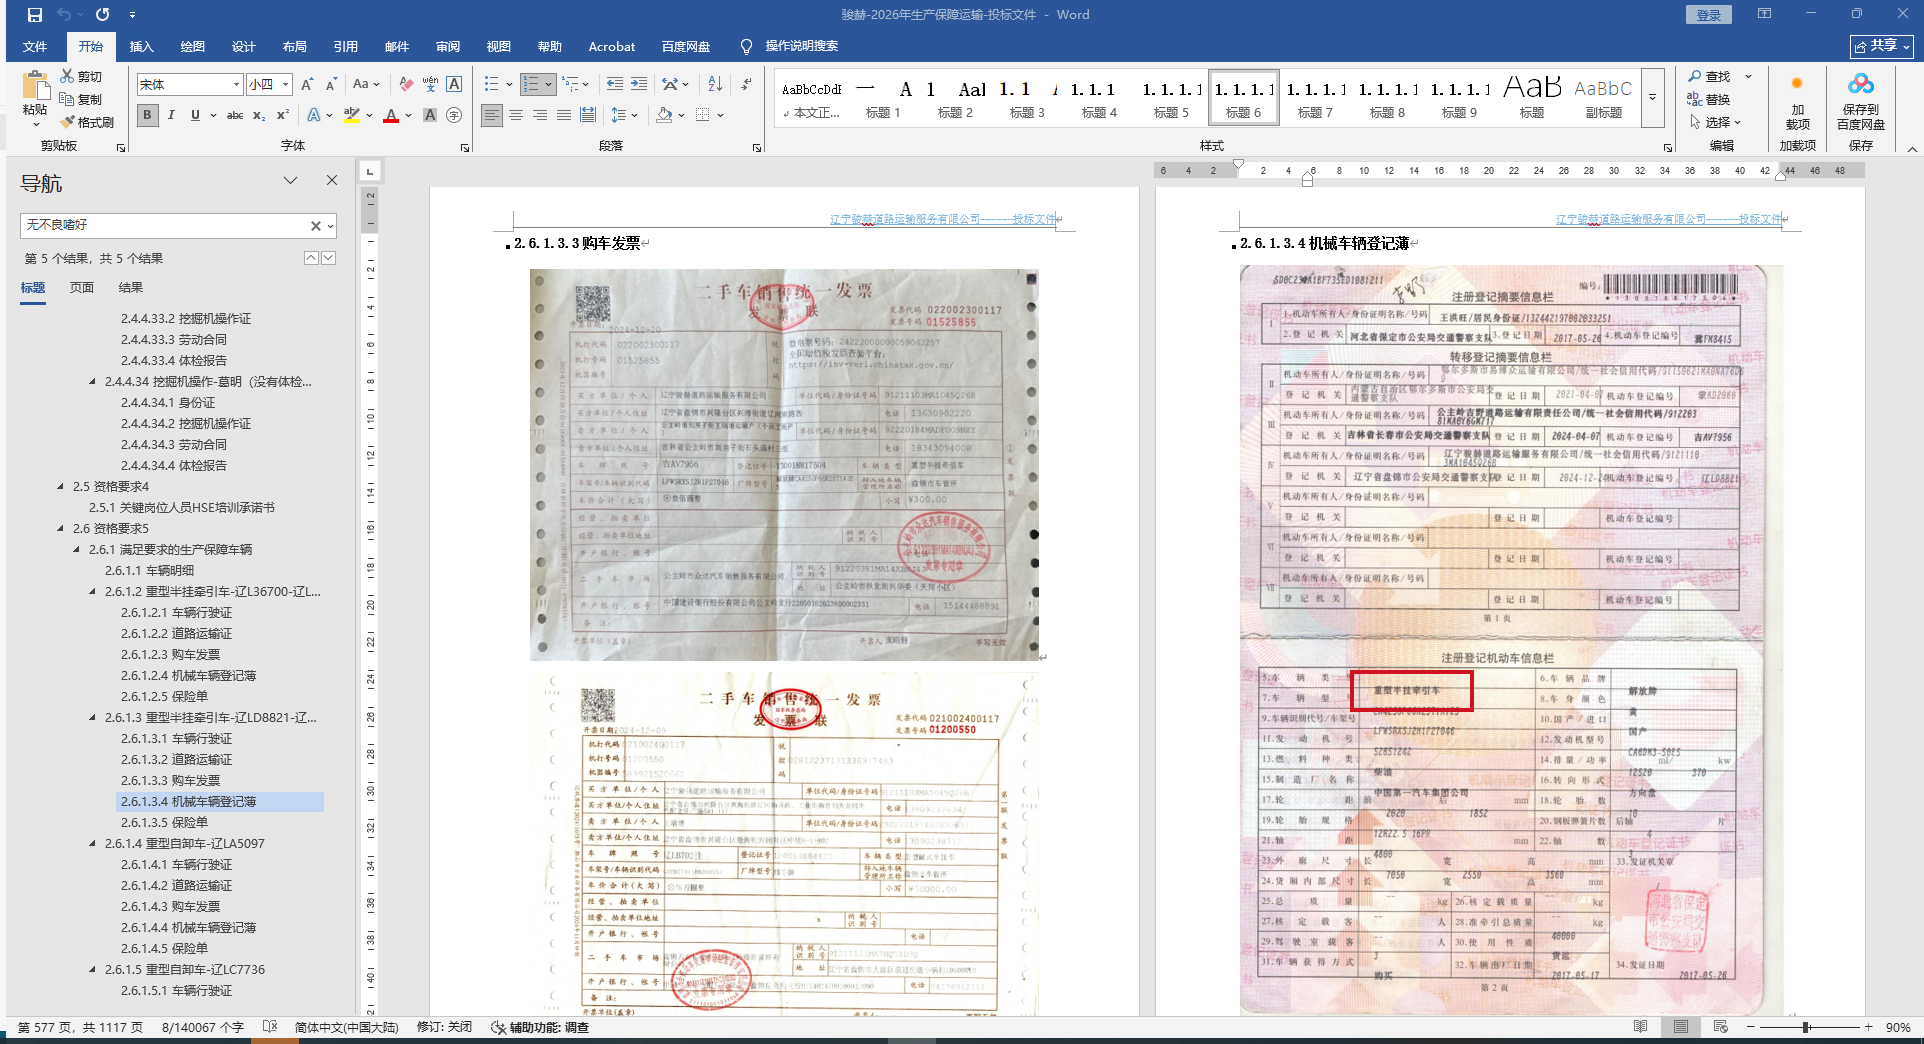Toggle align left
This screenshot has height=1044, width=1924.
coord(492,115)
